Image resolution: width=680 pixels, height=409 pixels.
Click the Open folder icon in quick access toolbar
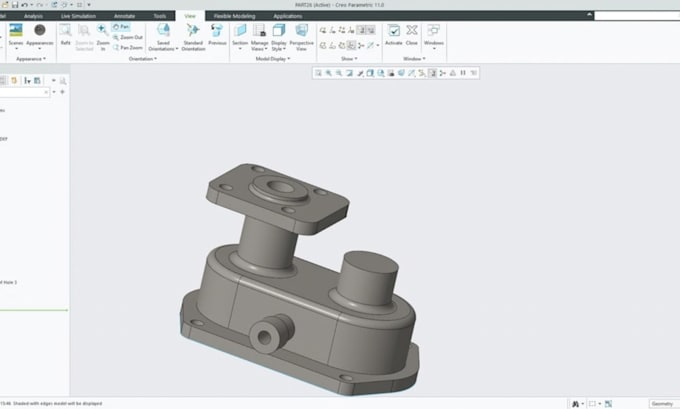5,5
